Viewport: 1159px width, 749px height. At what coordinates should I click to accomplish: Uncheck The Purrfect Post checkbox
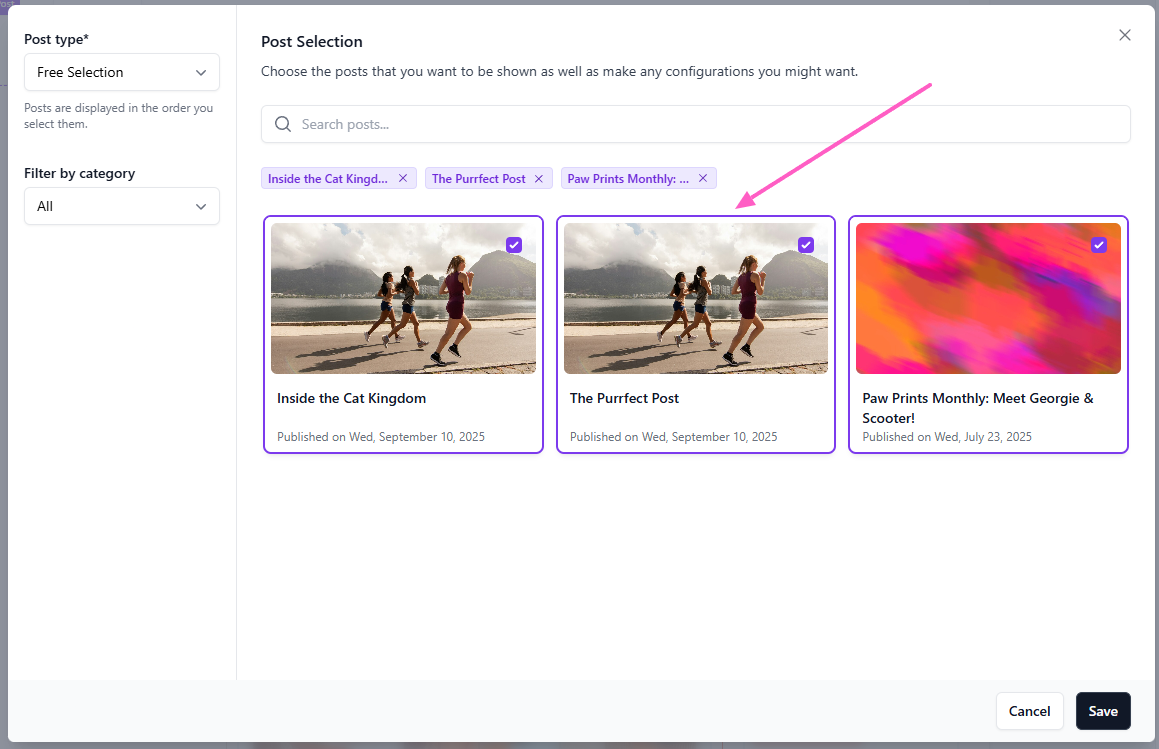(x=806, y=245)
